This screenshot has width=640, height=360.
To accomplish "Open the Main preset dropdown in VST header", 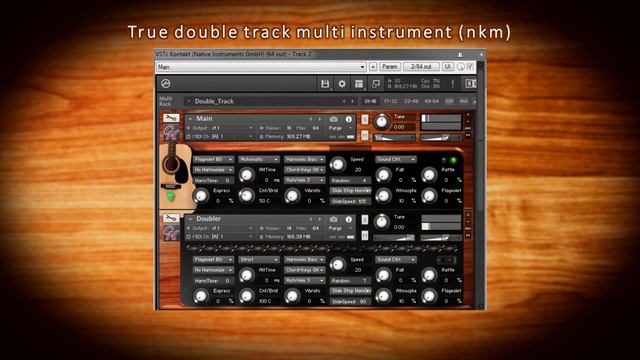I will point(261,67).
